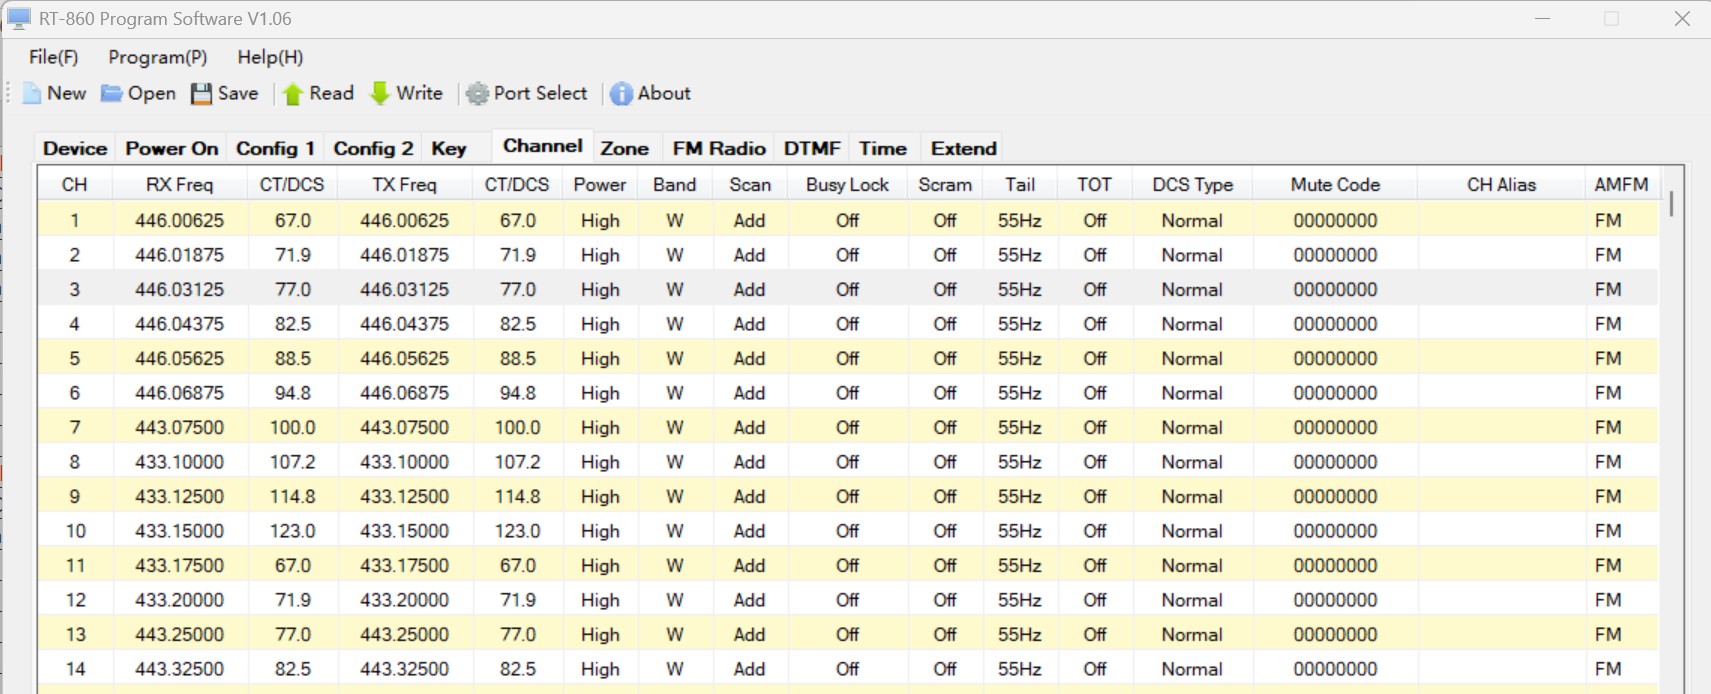
Task: Show About info via the blue icon
Action: (x=621, y=94)
